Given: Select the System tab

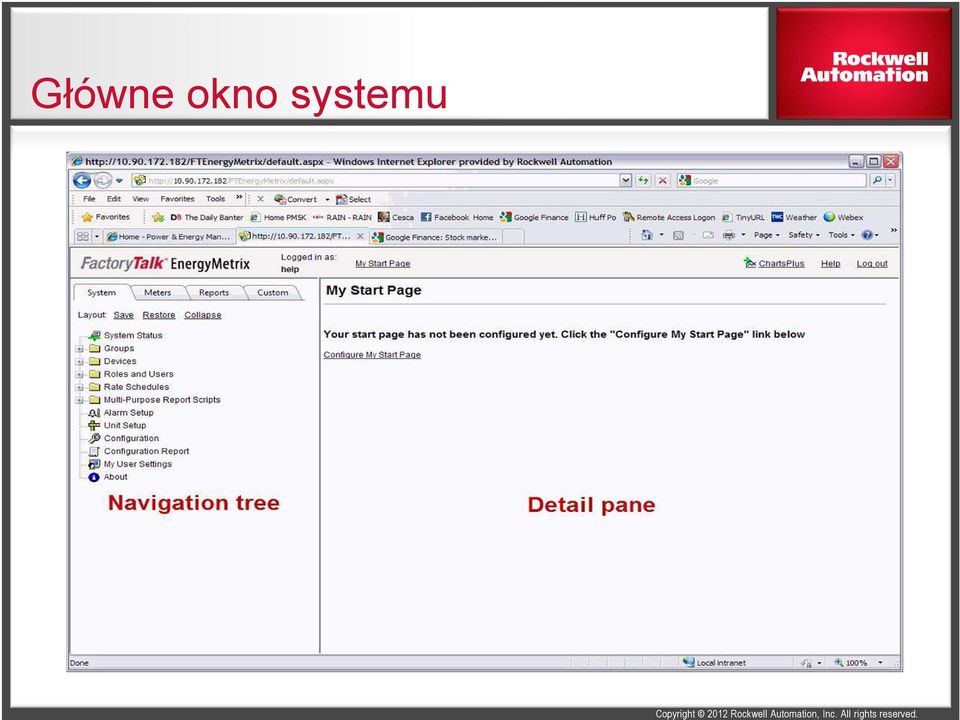Looking at the screenshot, I should coord(102,293).
